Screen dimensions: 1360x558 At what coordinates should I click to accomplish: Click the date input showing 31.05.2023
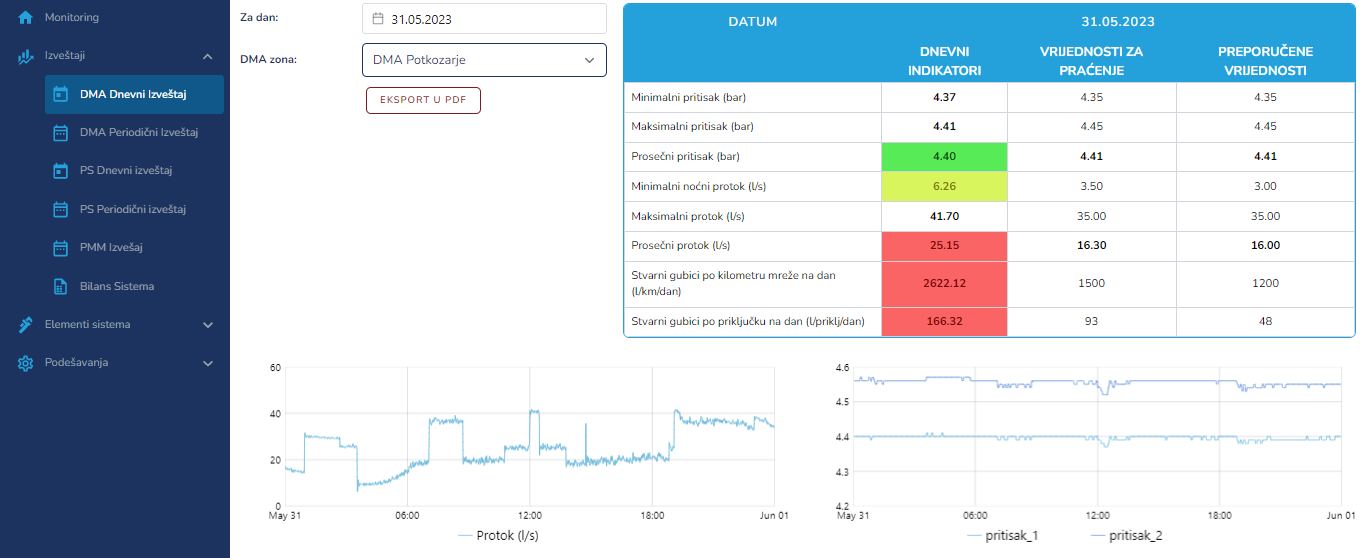pos(484,18)
